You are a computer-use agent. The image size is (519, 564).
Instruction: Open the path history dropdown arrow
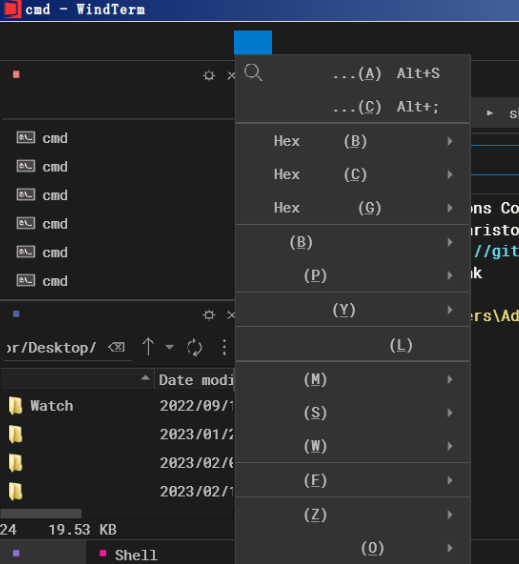pyautogui.click(x=169, y=347)
